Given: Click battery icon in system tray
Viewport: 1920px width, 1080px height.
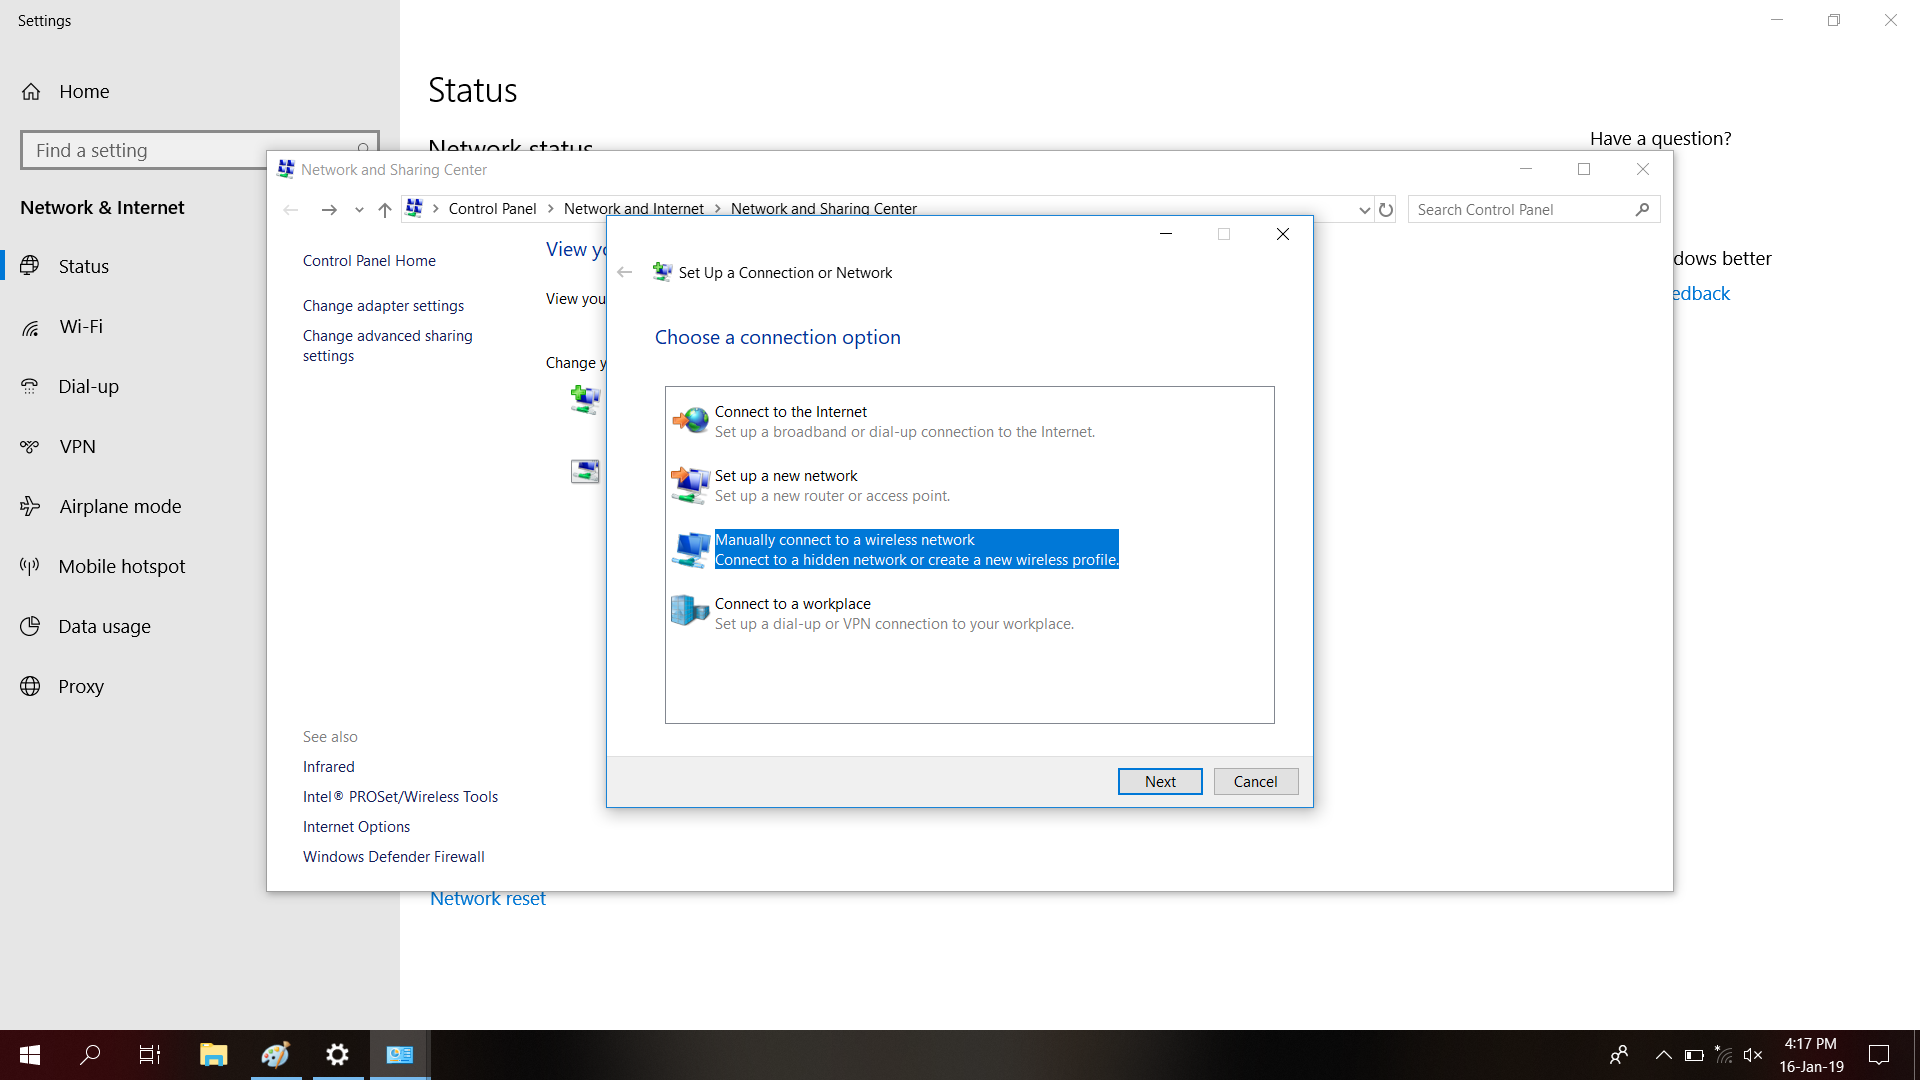Looking at the screenshot, I should pyautogui.click(x=1694, y=1054).
